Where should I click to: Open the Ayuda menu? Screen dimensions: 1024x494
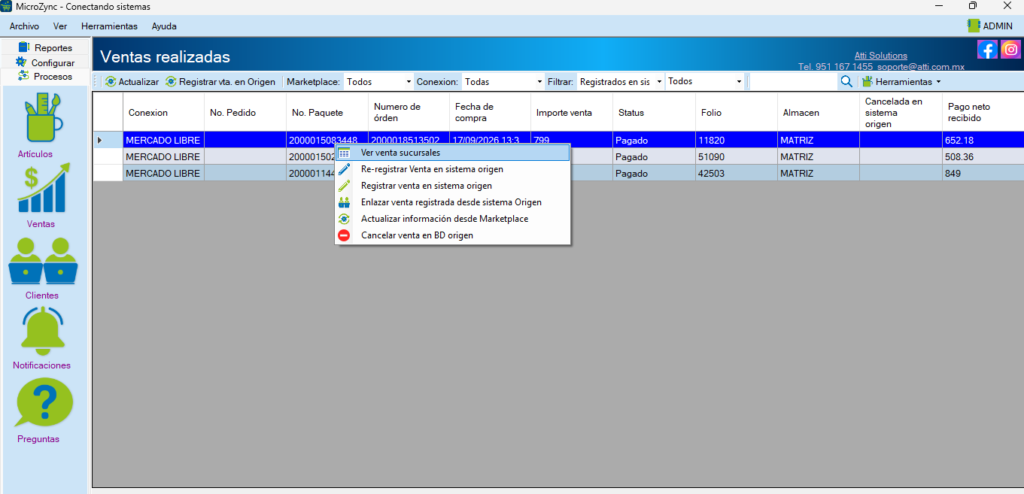[164, 26]
